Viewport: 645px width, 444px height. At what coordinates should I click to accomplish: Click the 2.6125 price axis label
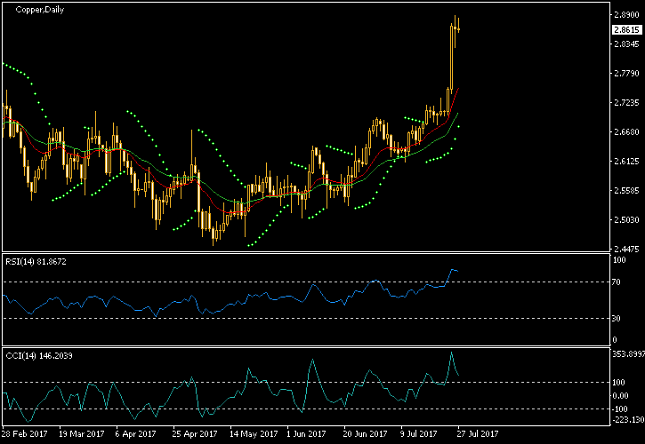[x=627, y=161]
